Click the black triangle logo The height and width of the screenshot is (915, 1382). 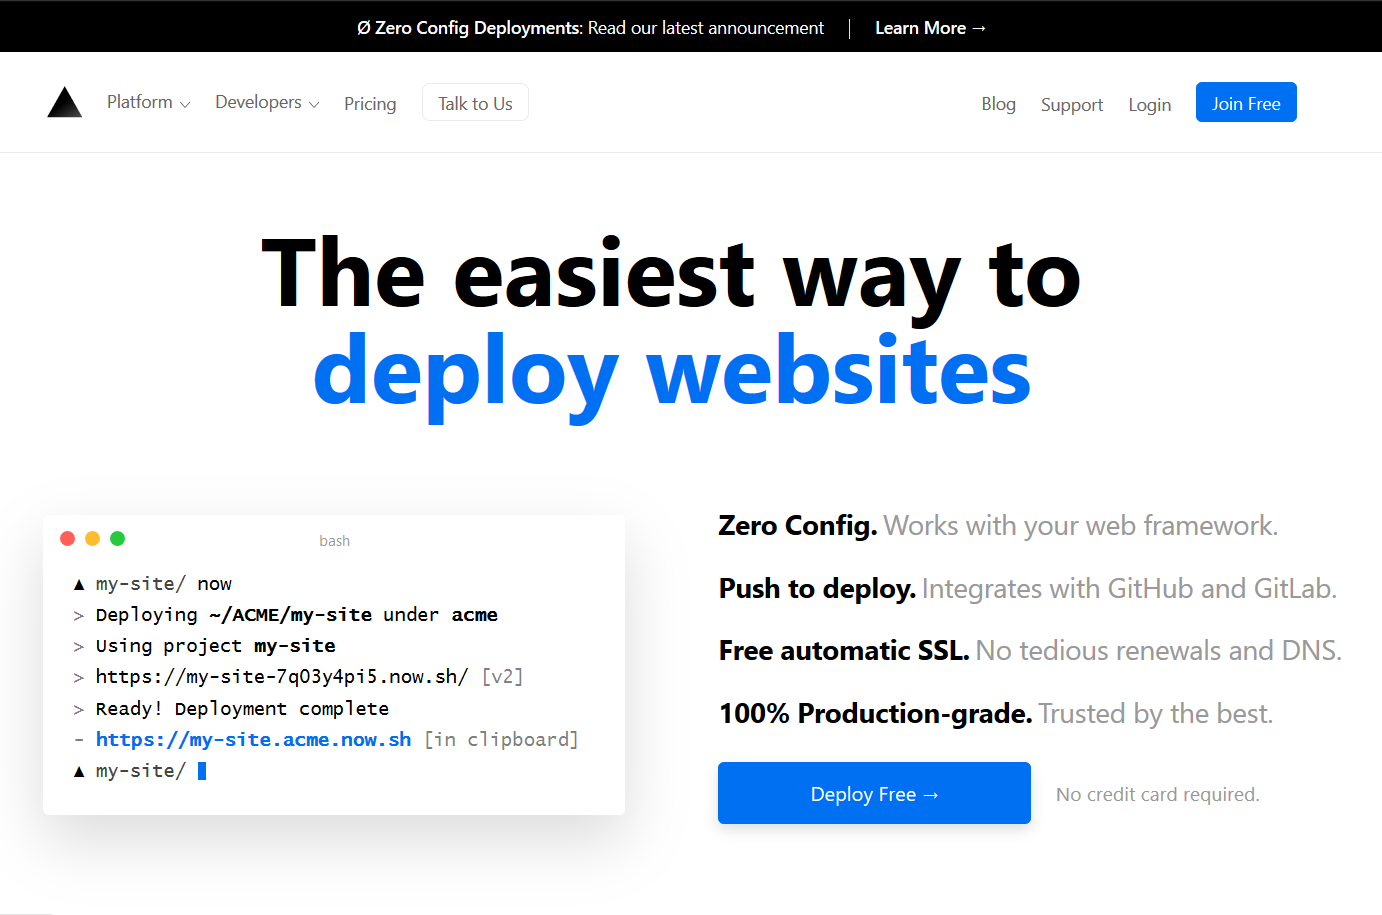pos(65,102)
